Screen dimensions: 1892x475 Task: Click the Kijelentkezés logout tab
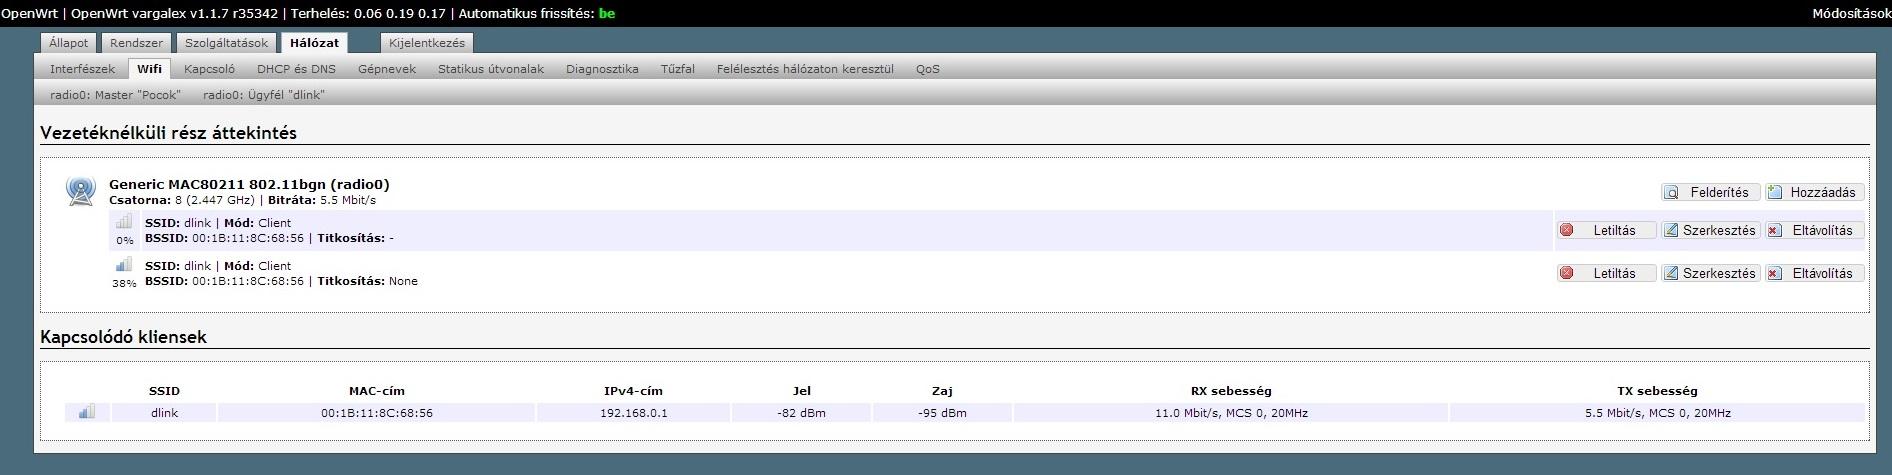pos(427,43)
